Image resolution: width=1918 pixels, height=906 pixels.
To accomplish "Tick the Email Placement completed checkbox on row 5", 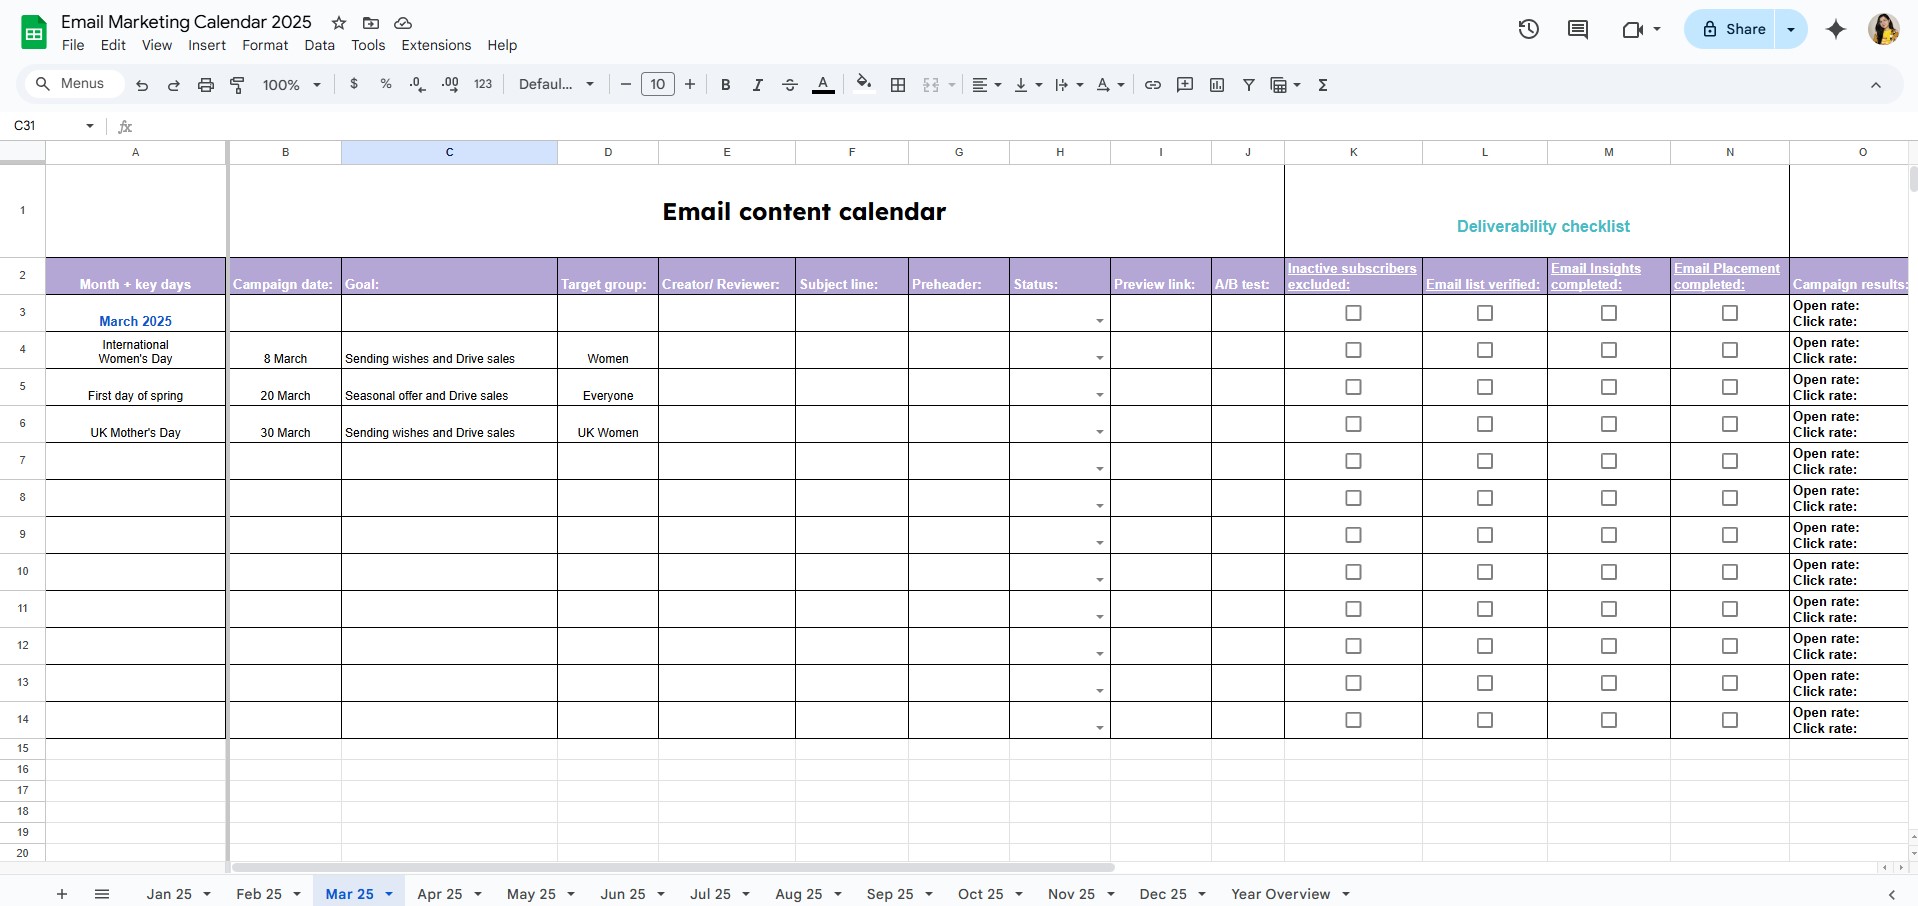I will (x=1728, y=387).
